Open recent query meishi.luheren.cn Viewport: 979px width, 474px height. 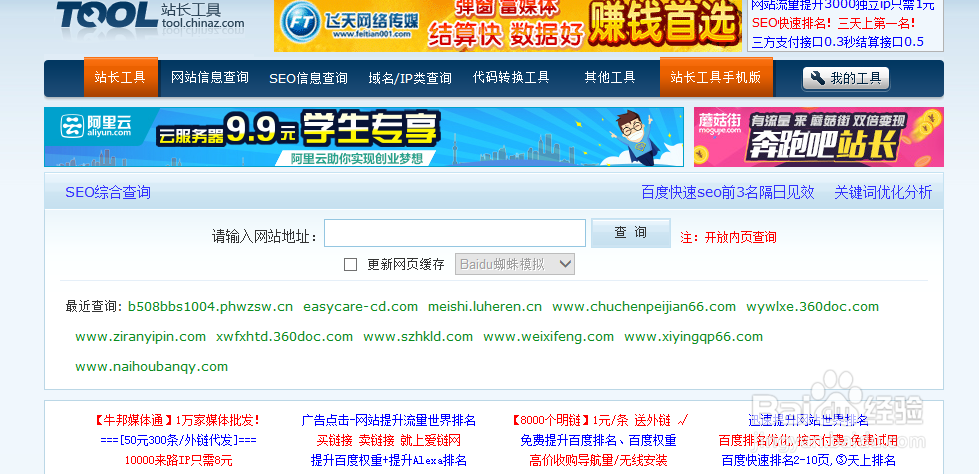pos(485,307)
